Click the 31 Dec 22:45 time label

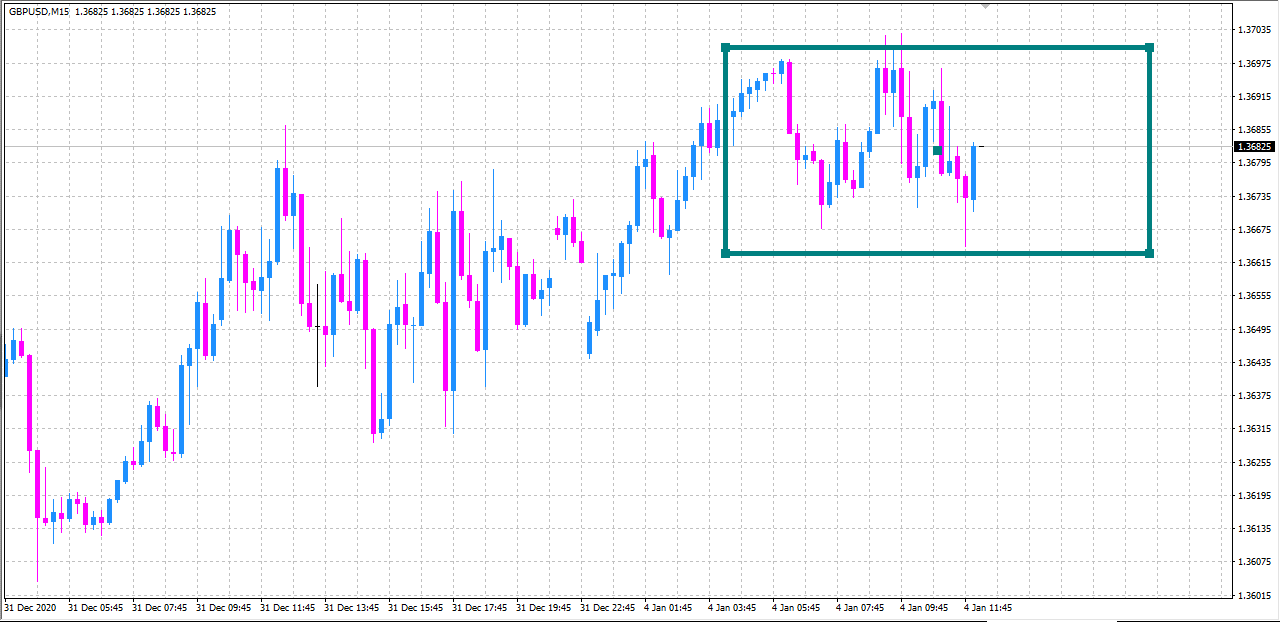608,607
